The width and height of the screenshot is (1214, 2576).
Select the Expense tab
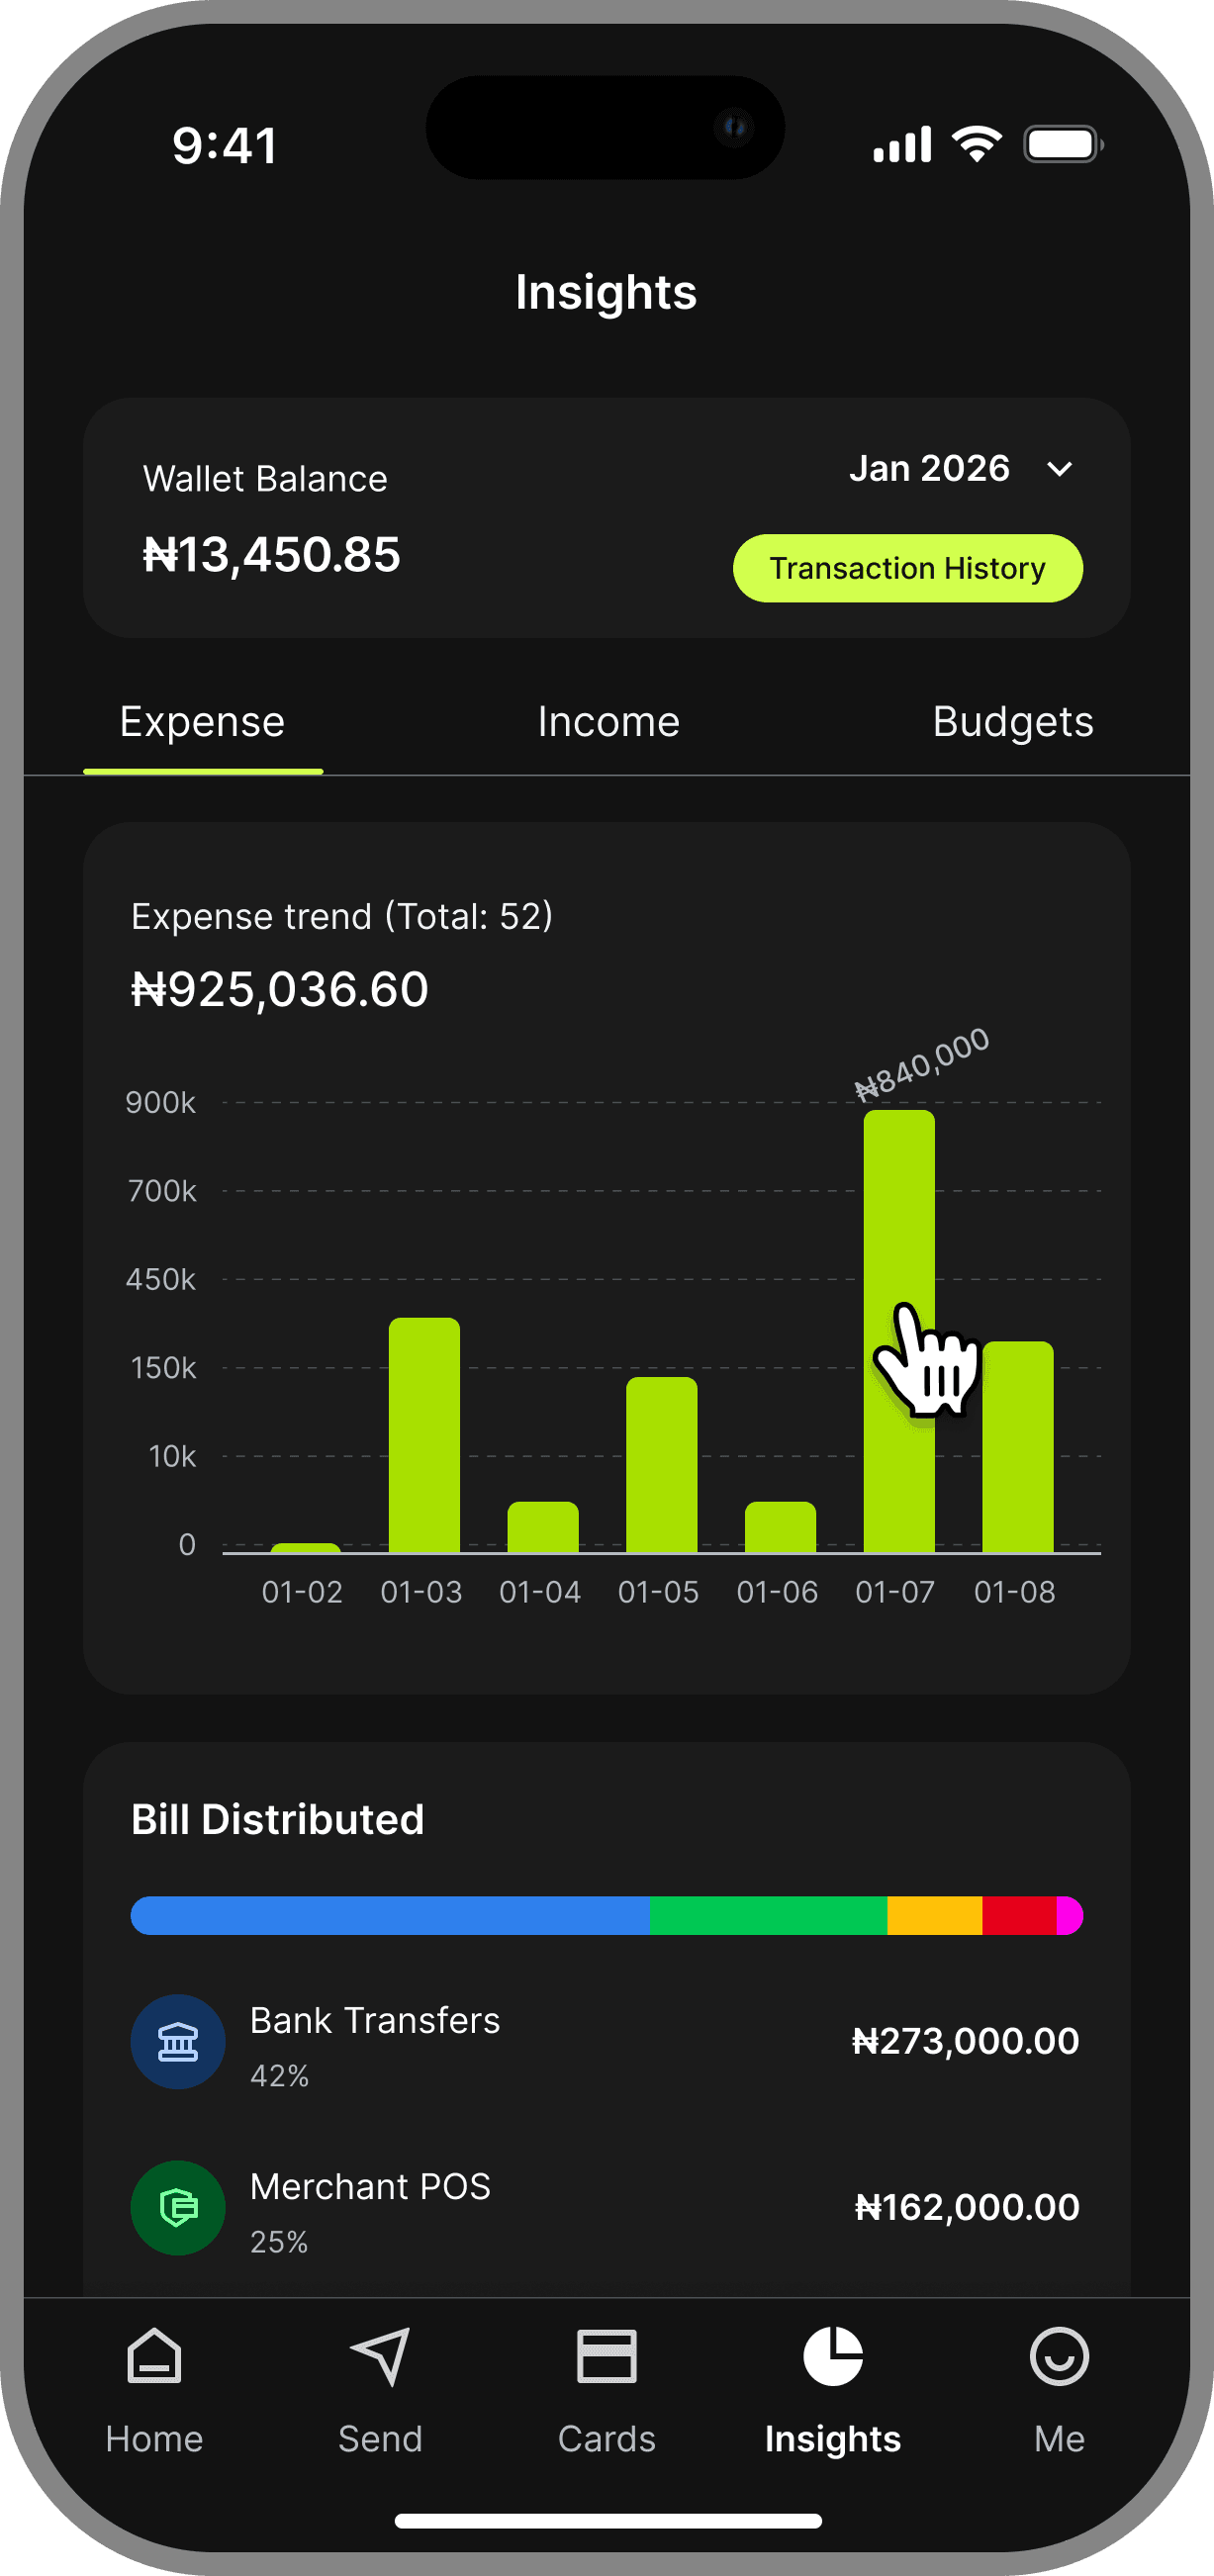pyautogui.click(x=202, y=722)
